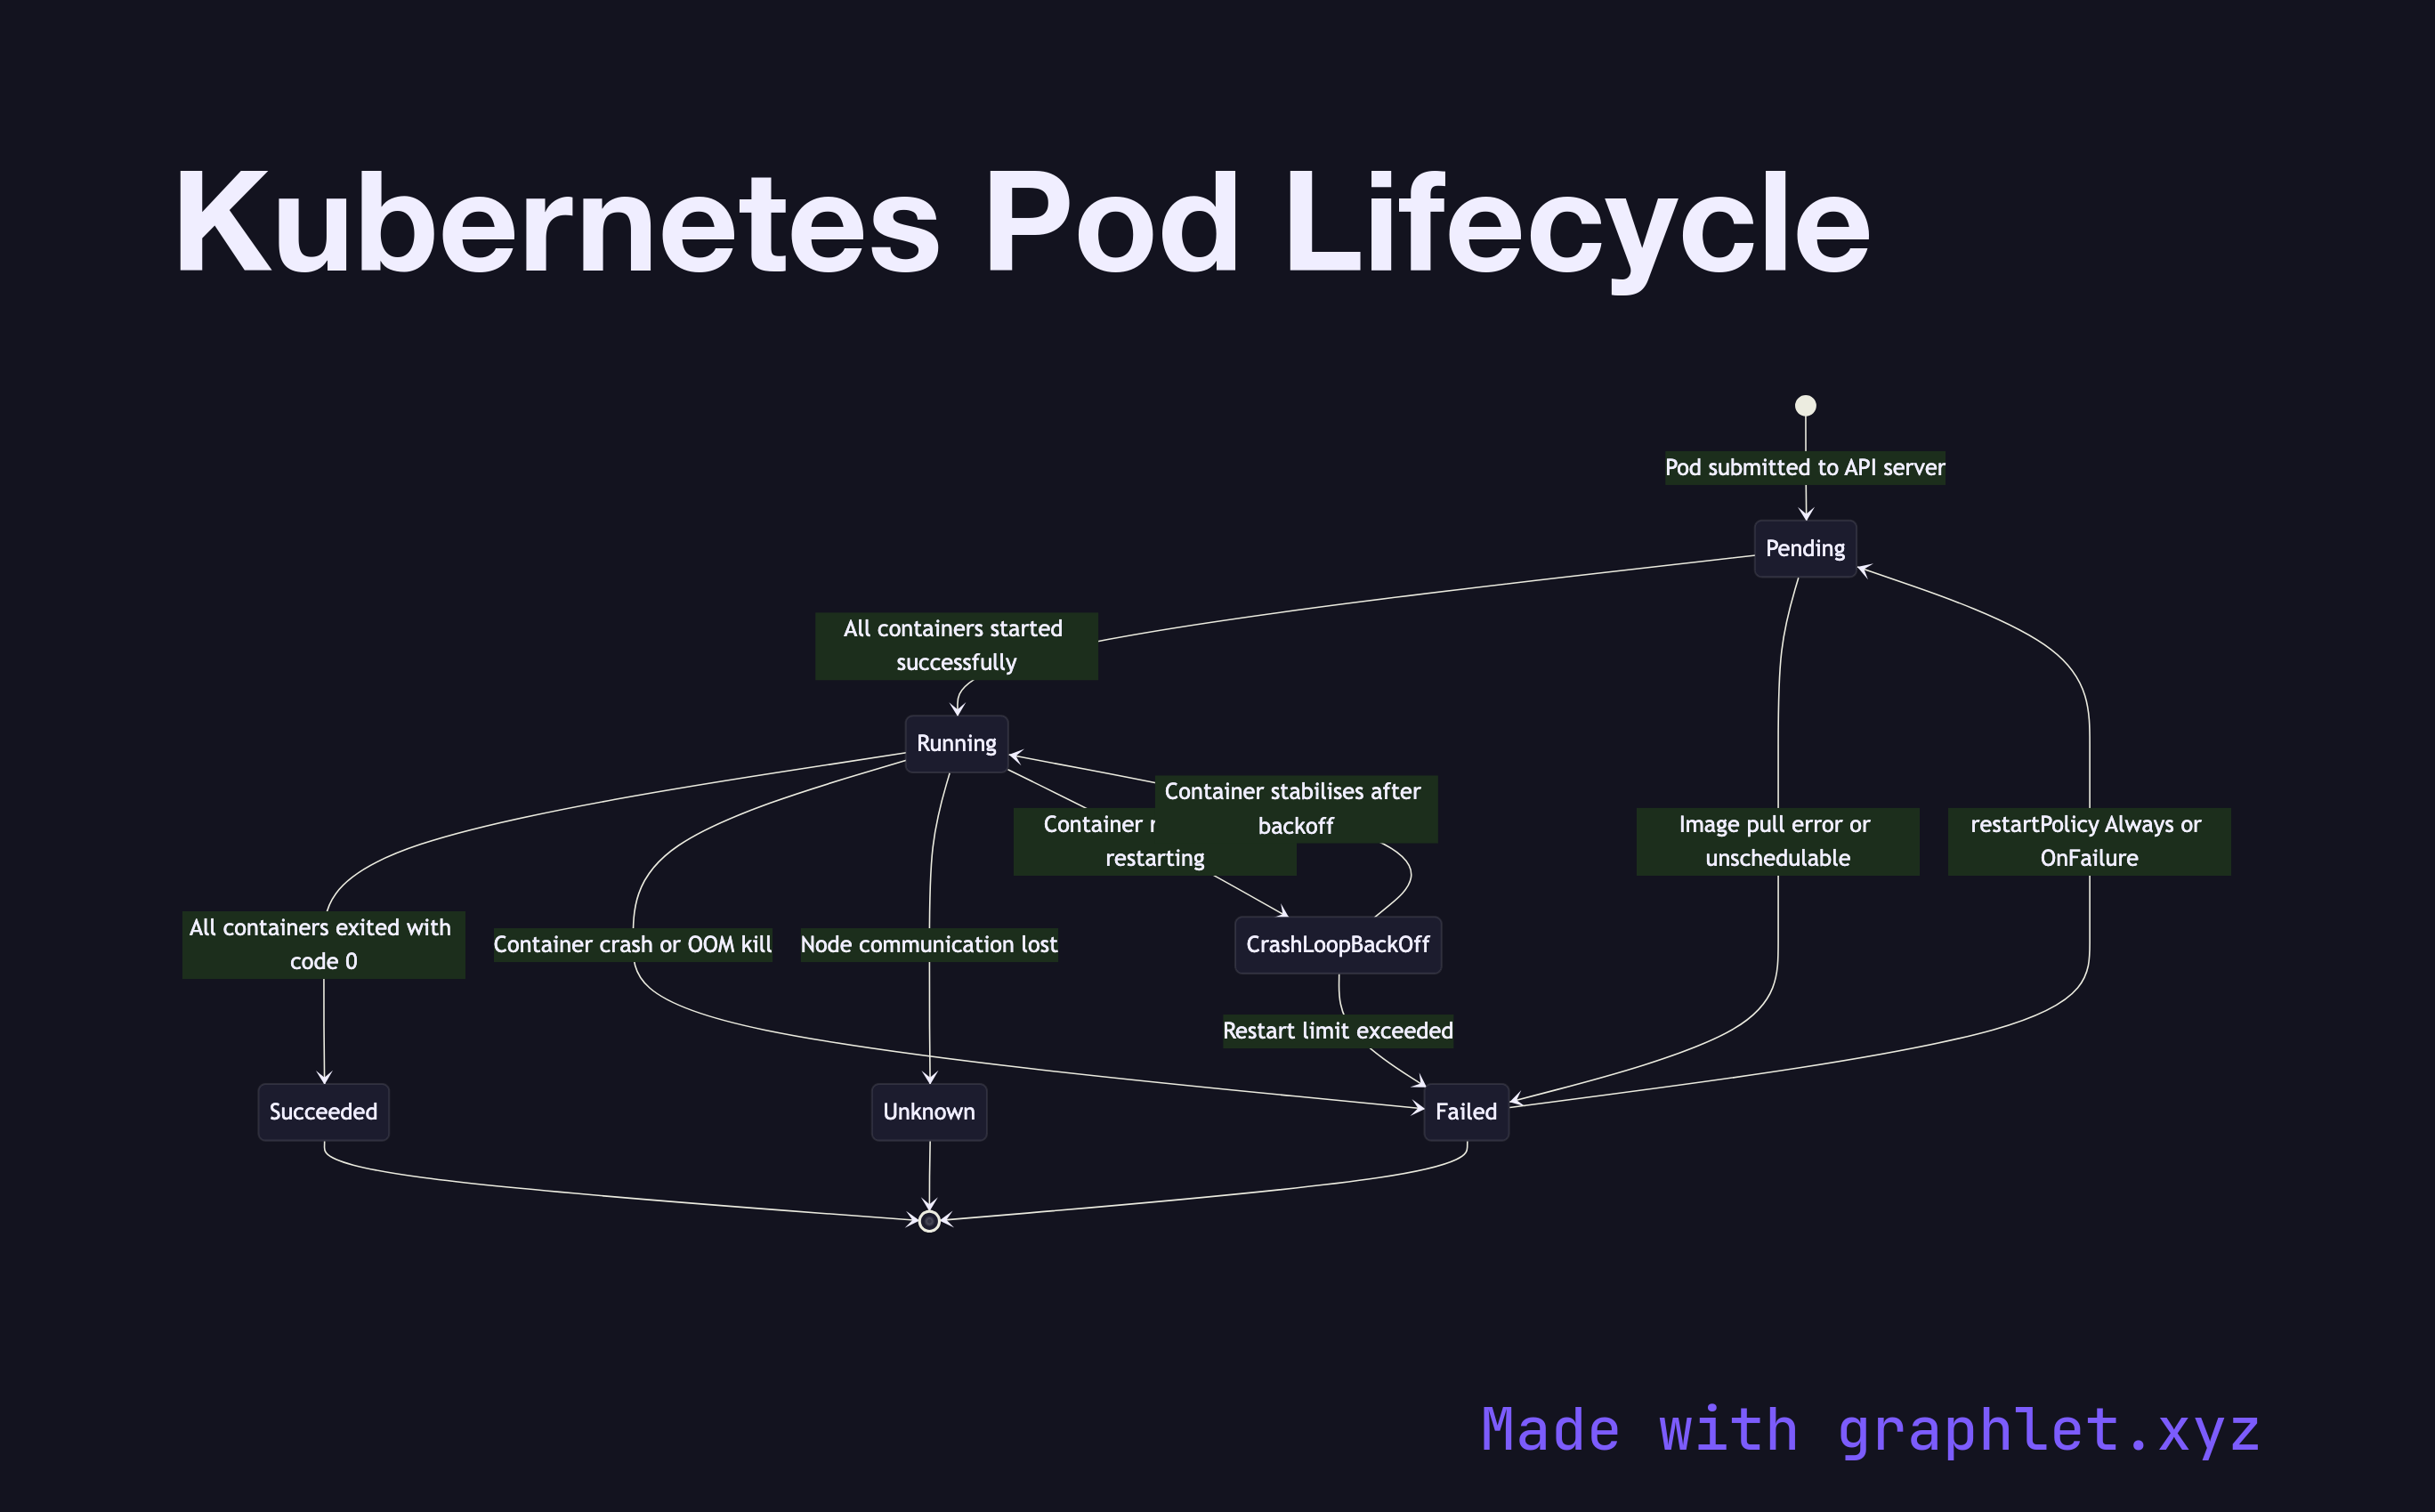Viewport: 2435px width, 1512px height.
Task: Click the initial state start circle
Action: coord(1804,406)
